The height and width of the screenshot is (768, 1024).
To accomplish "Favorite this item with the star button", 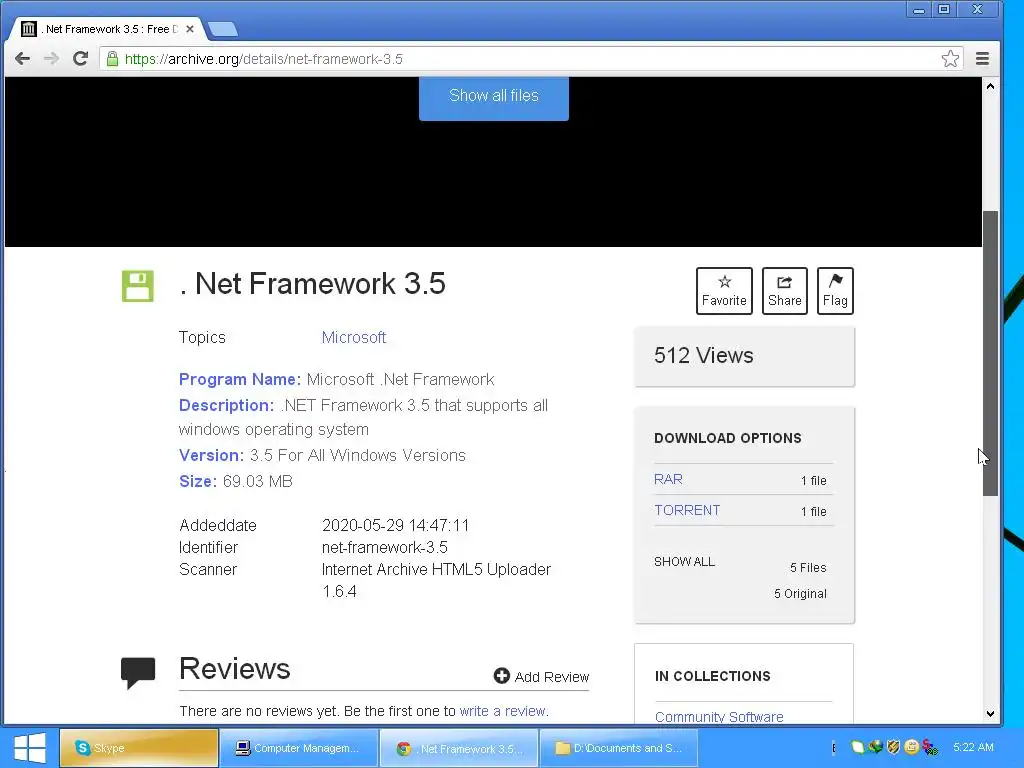I will tap(724, 291).
